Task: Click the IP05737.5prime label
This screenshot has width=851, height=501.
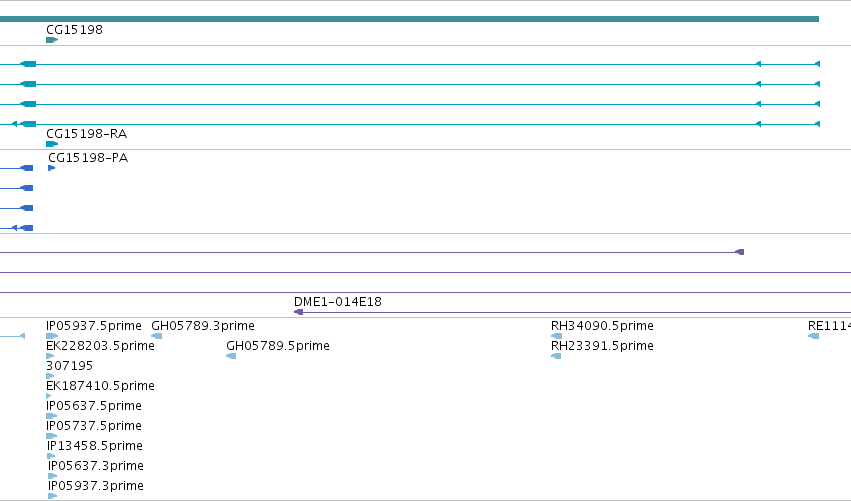Action: (x=93, y=426)
